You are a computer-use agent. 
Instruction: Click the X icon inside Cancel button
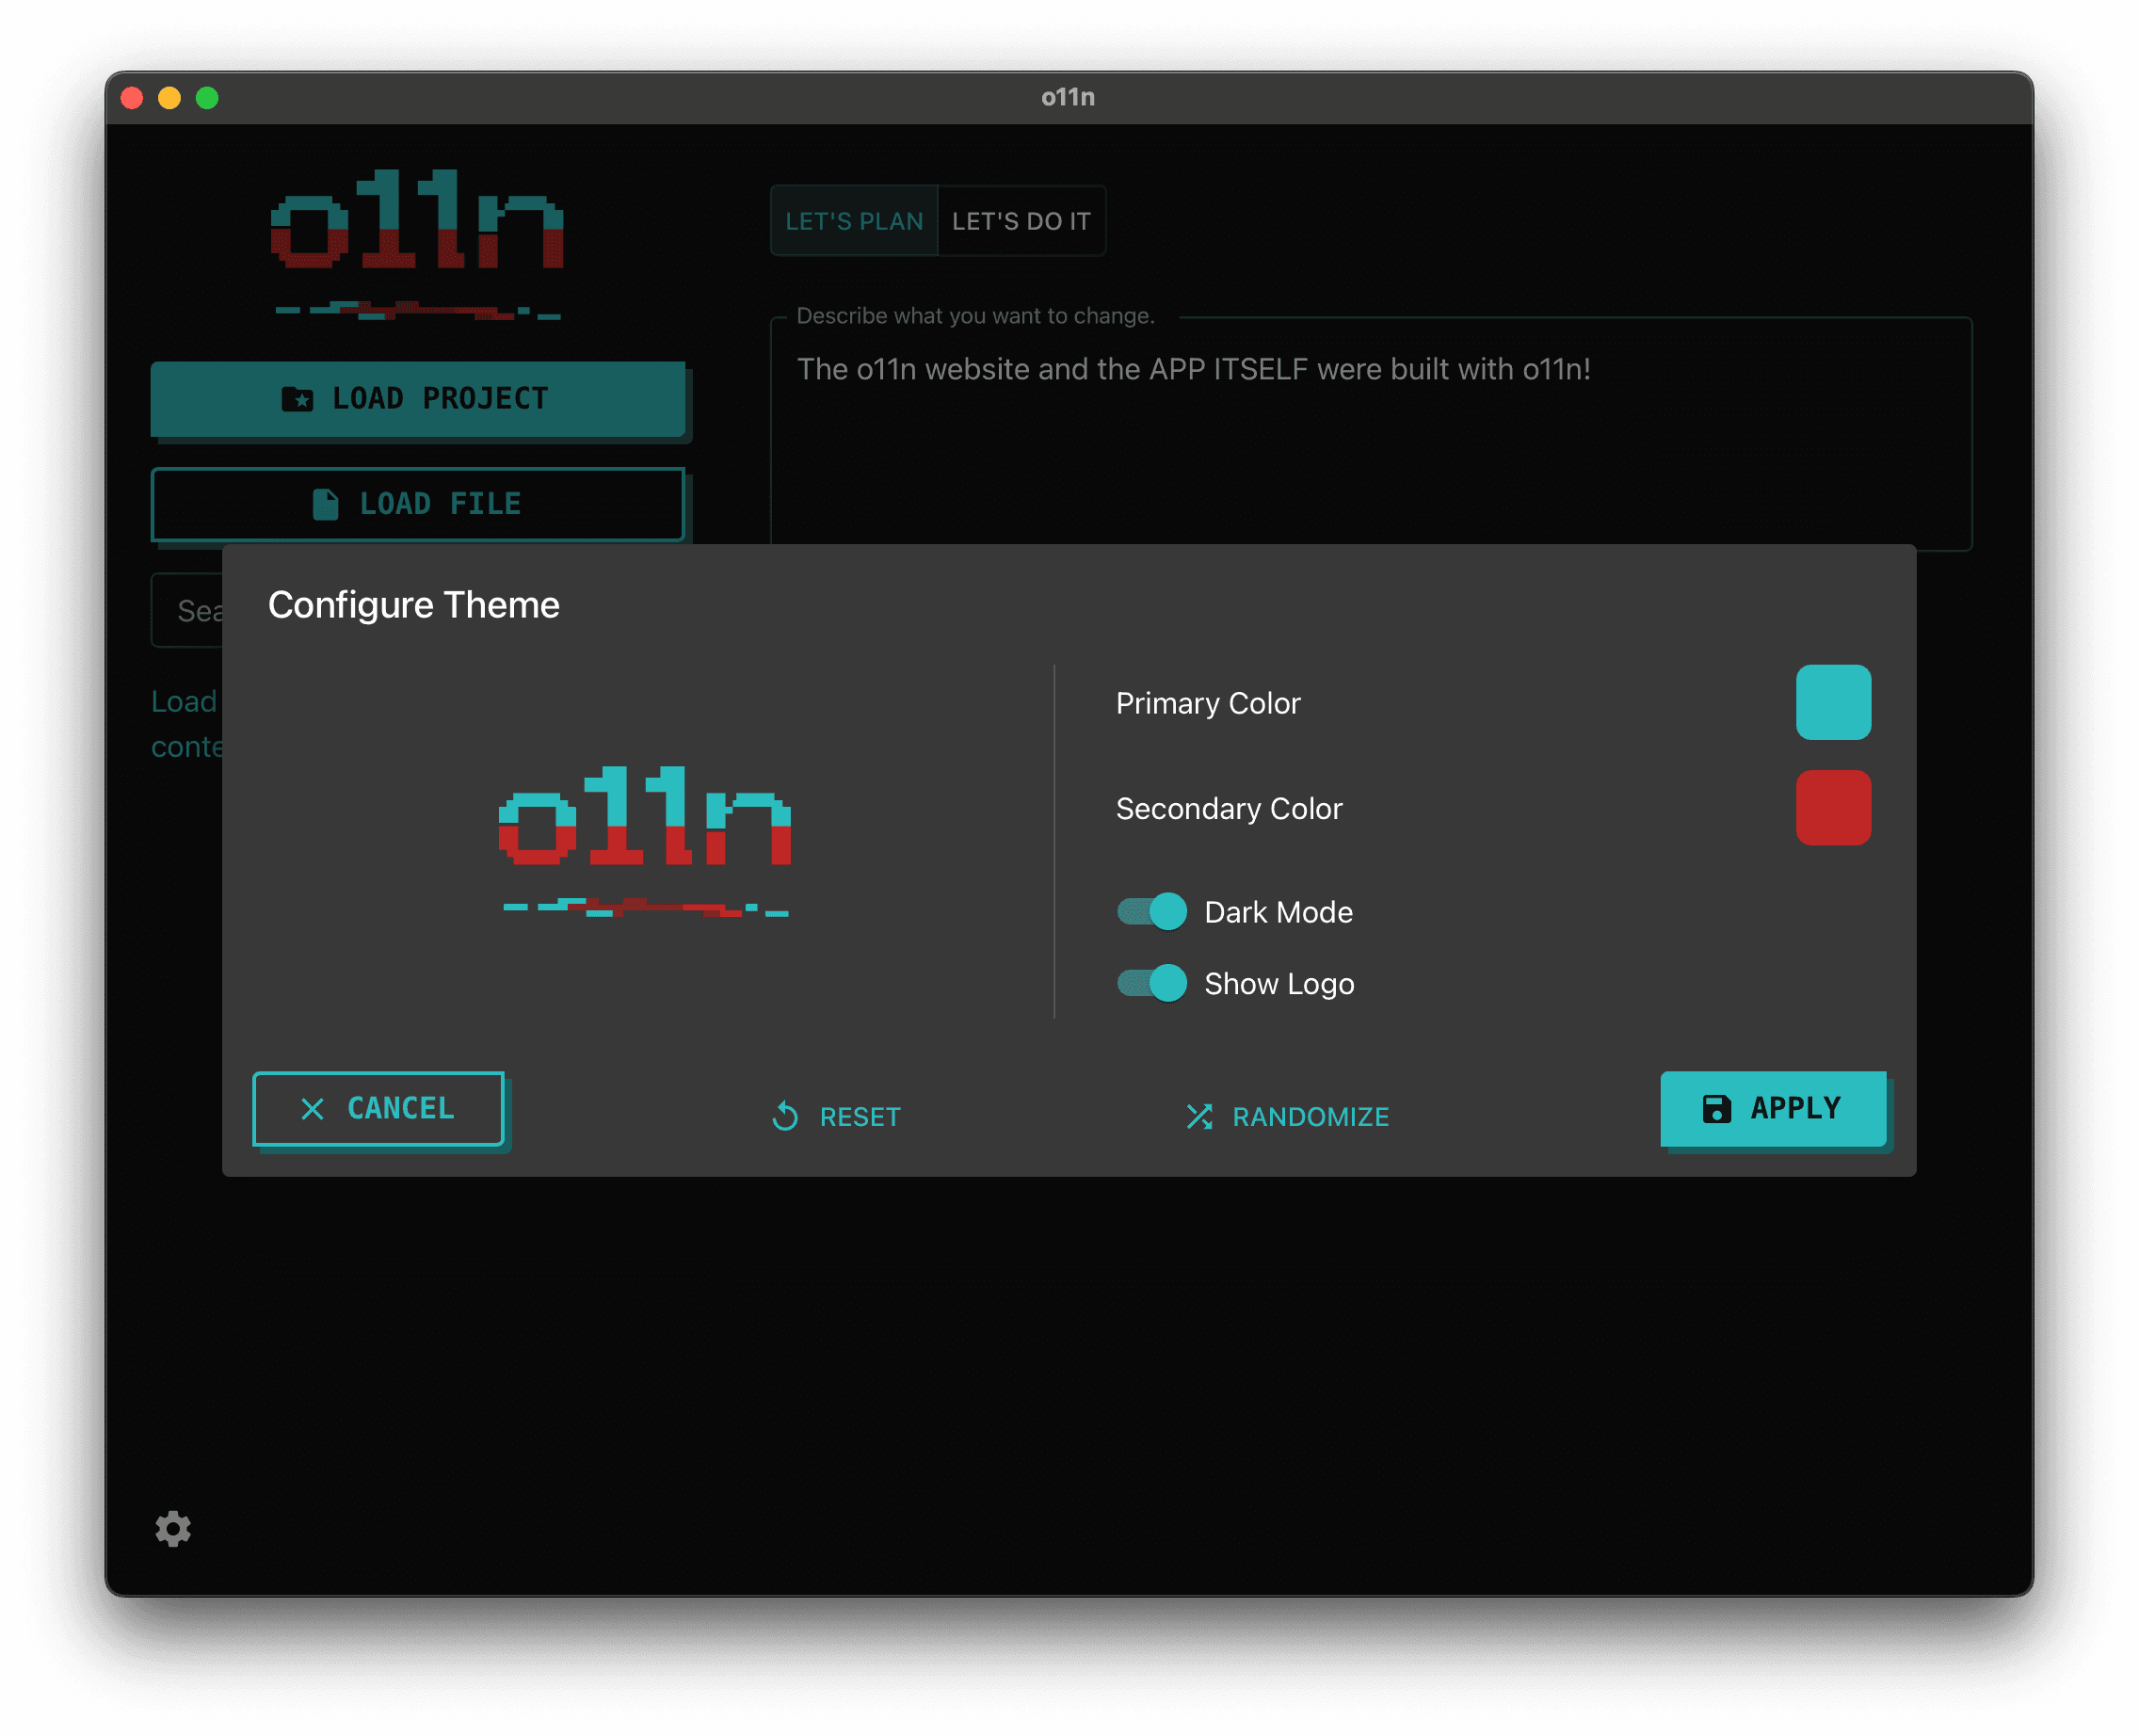pos(310,1108)
